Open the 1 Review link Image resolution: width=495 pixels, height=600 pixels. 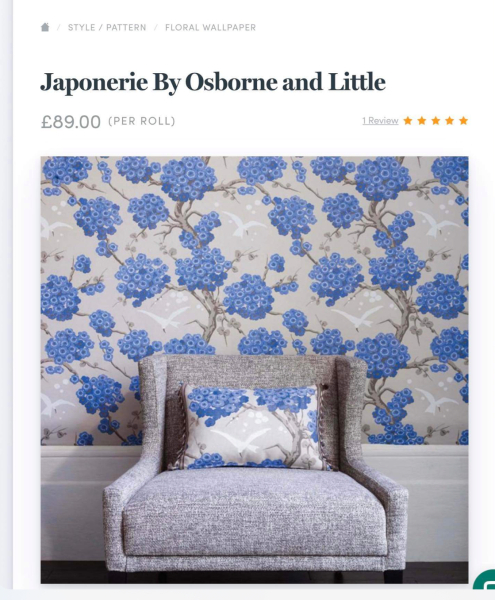click(380, 121)
